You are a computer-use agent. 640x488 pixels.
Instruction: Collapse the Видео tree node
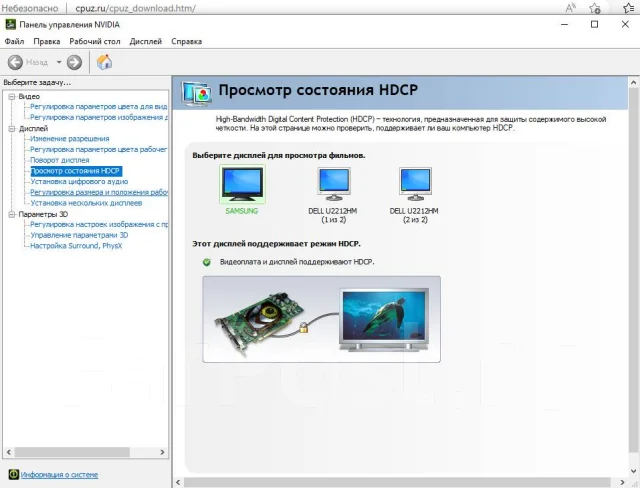tap(12, 96)
